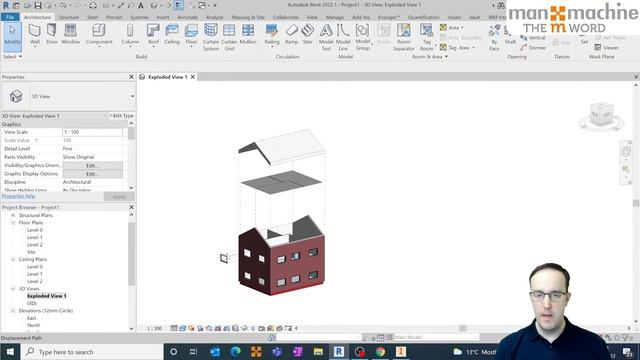Image resolution: width=640 pixels, height=360 pixels.
Task: Click the 1 : 100 scale in view control bar
Action: [x=155, y=328]
